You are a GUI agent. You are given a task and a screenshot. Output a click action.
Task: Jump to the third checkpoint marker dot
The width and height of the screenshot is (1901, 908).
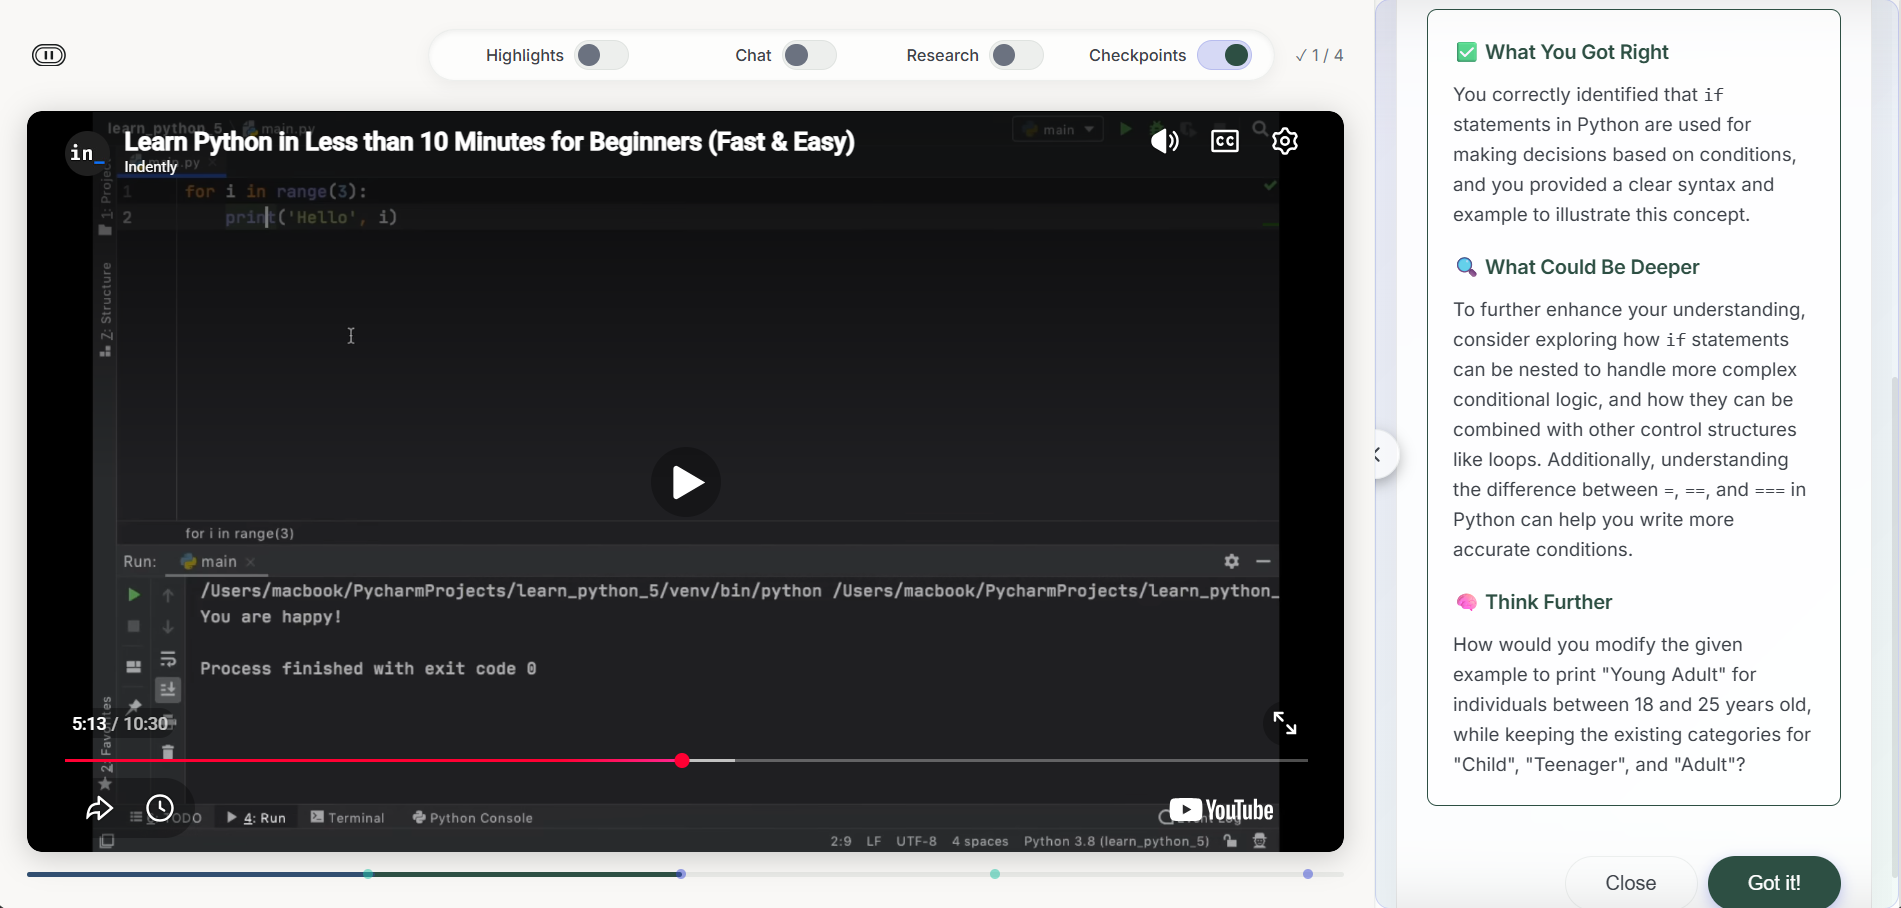click(x=995, y=874)
